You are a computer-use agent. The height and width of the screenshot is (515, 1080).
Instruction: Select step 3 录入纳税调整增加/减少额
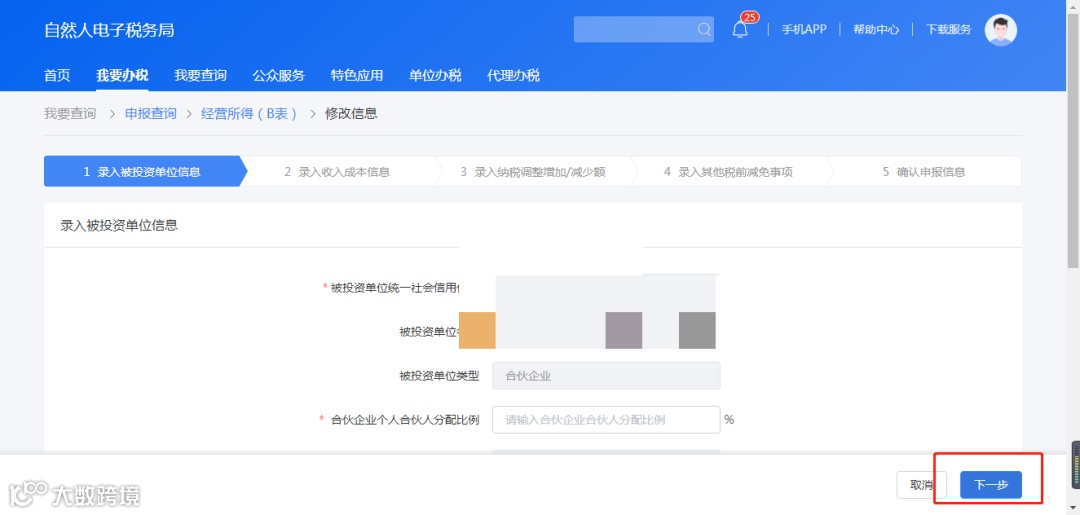coord(532,171)
